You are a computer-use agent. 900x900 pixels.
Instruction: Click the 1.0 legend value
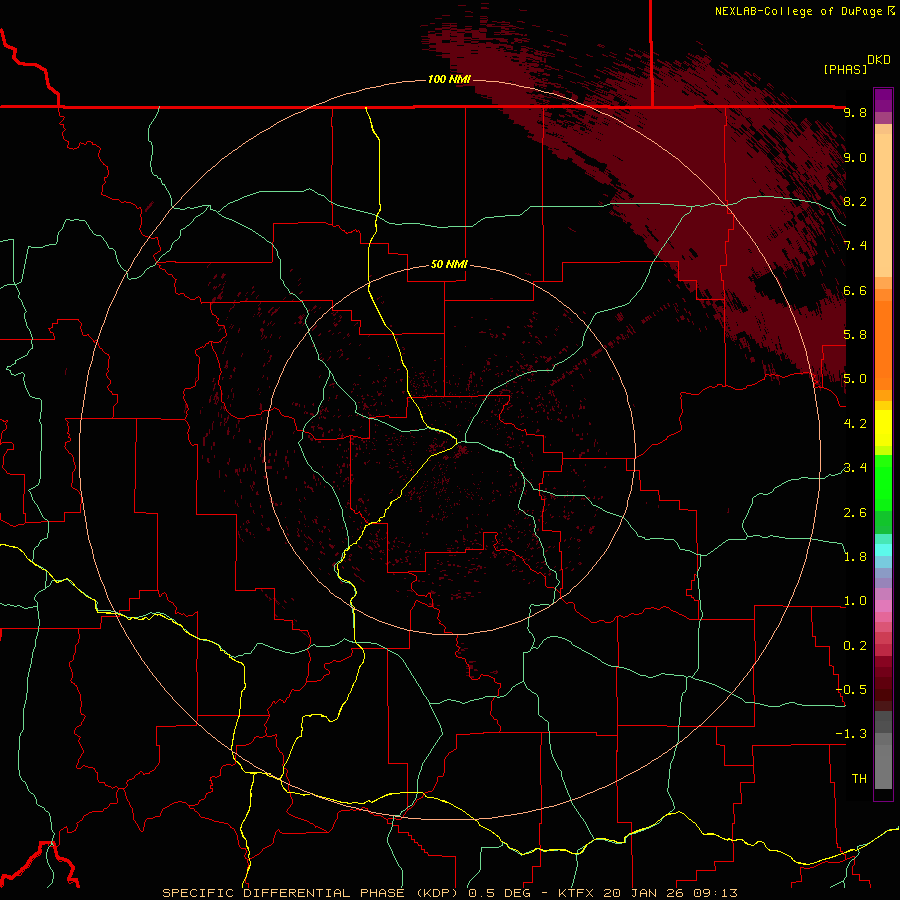pyautogui.click(x=855, y=601)
